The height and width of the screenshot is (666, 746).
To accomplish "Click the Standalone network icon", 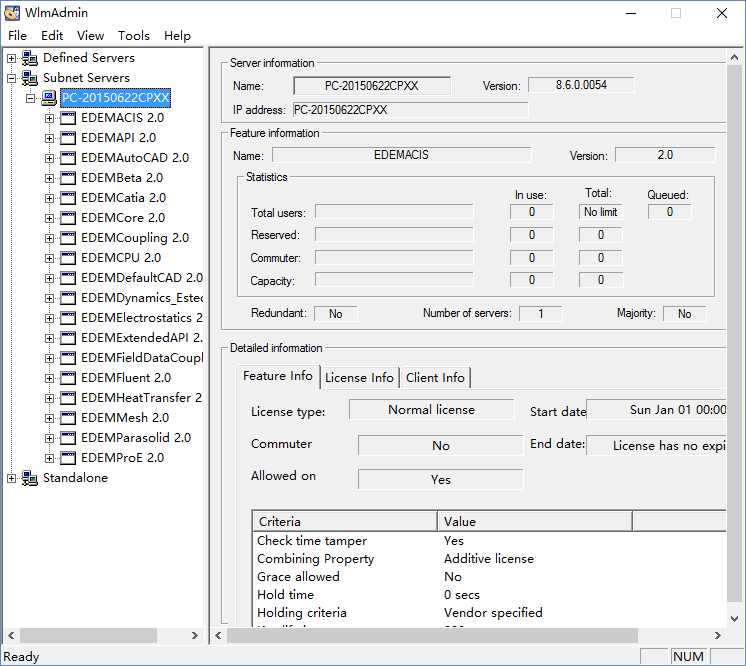I will click(29, 478).
